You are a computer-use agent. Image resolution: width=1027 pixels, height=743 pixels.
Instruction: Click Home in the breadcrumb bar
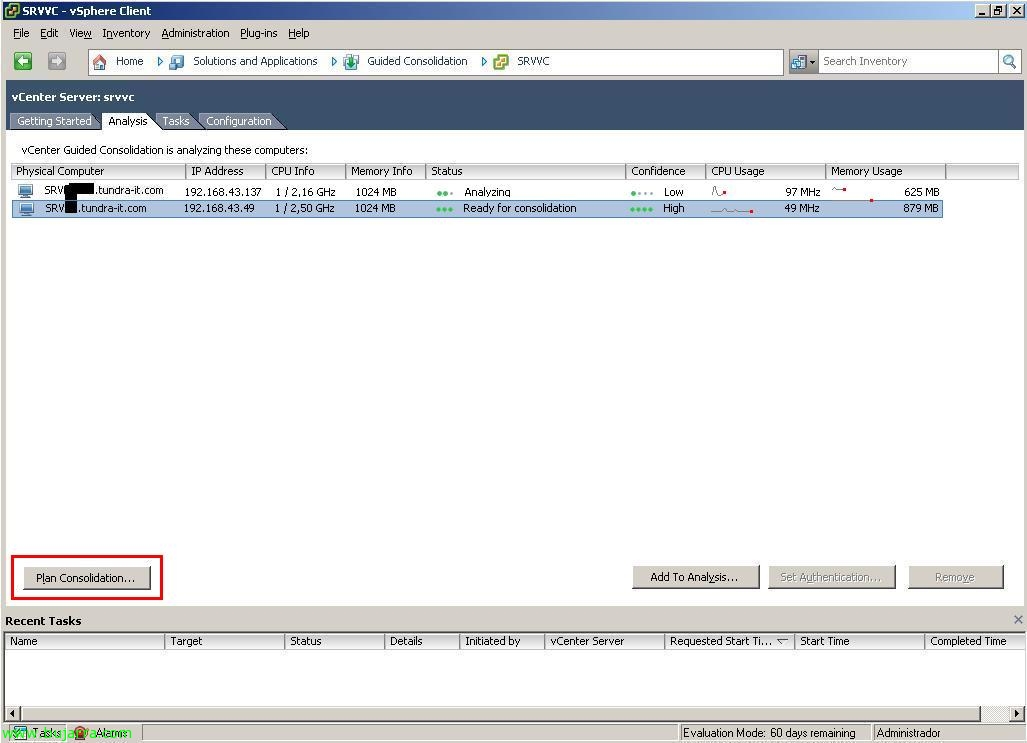[x=130, y=61]
